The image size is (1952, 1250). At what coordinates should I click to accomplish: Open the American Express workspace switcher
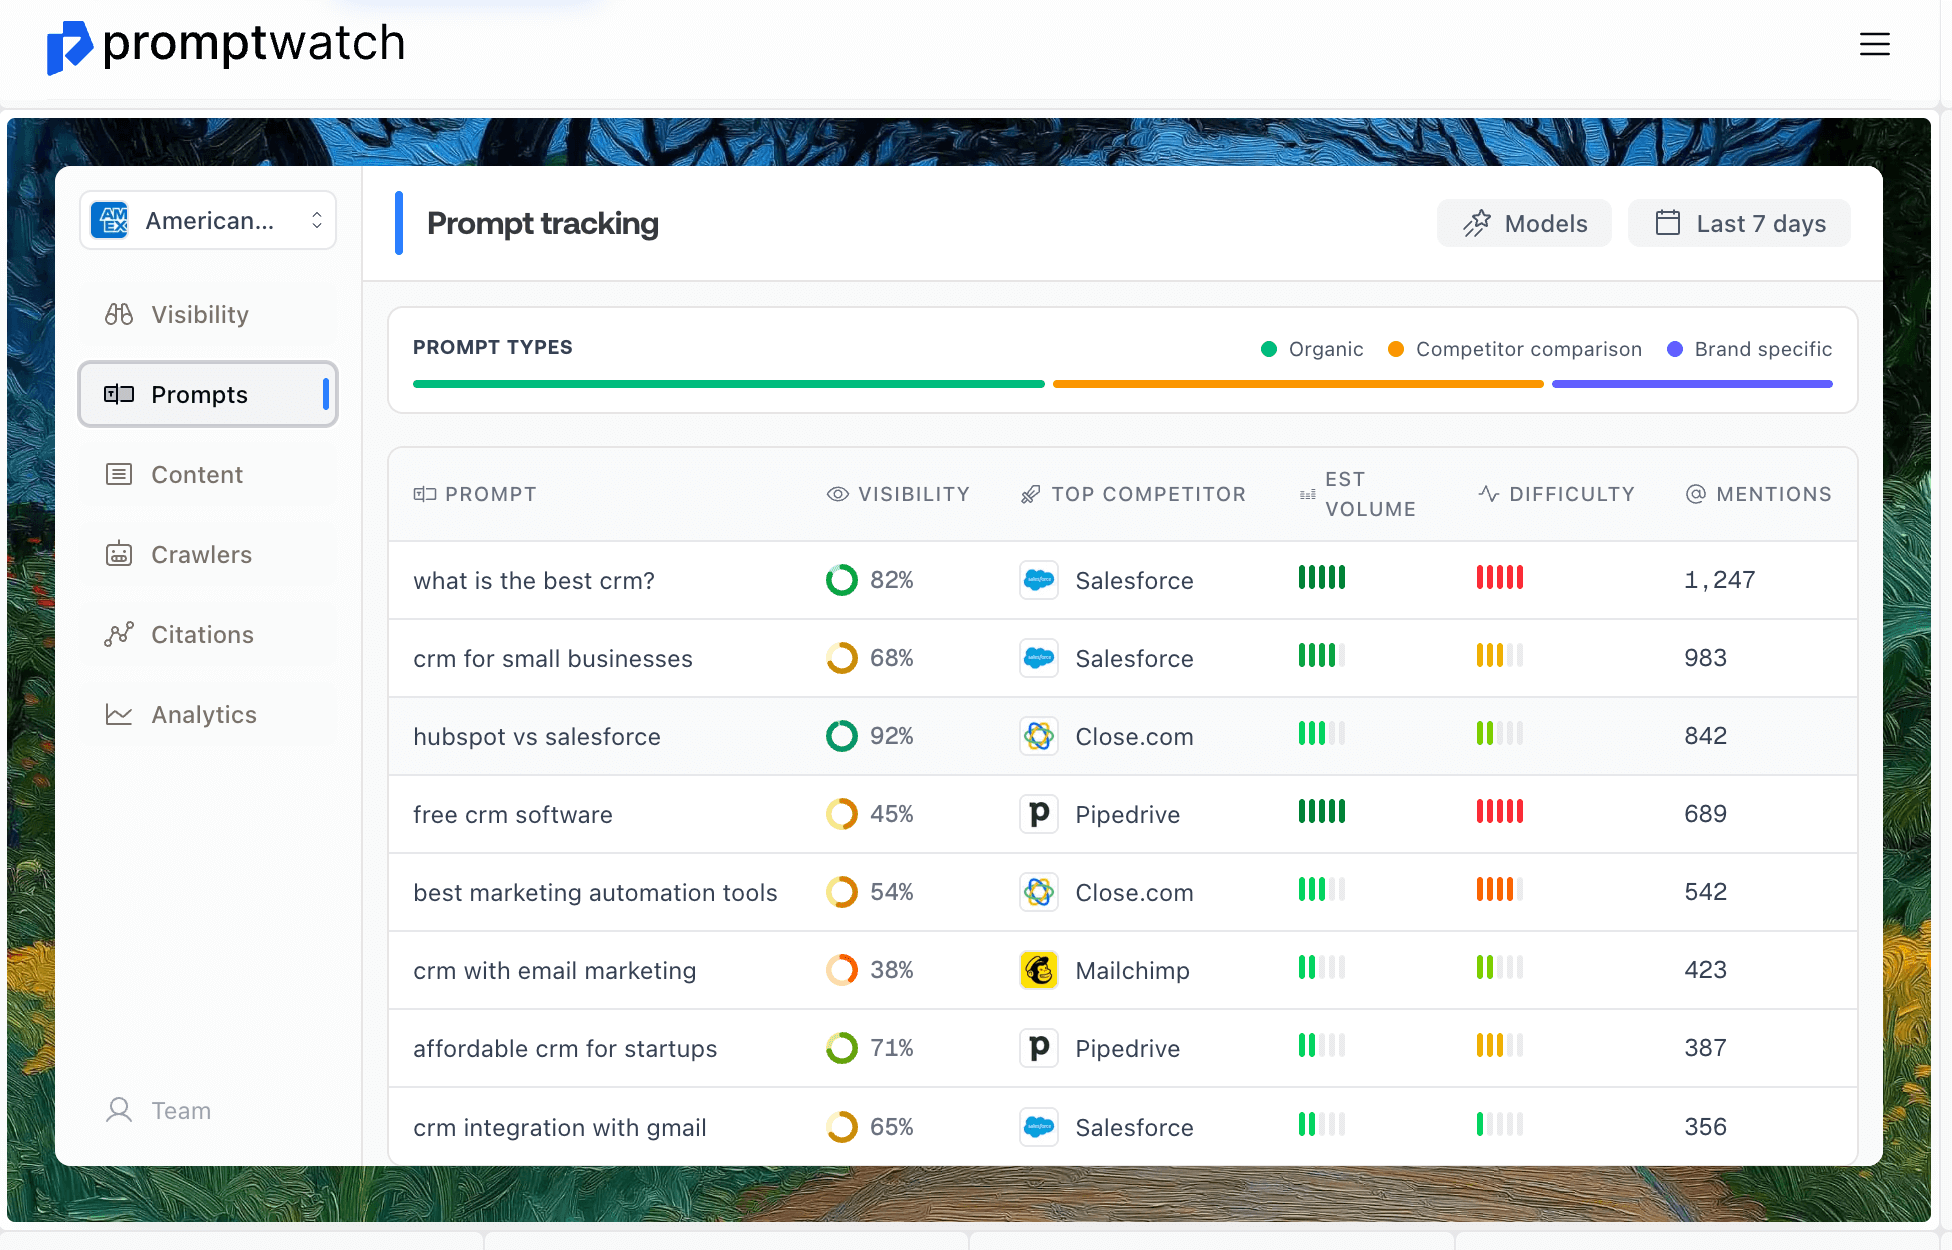[x=207, y=220]
